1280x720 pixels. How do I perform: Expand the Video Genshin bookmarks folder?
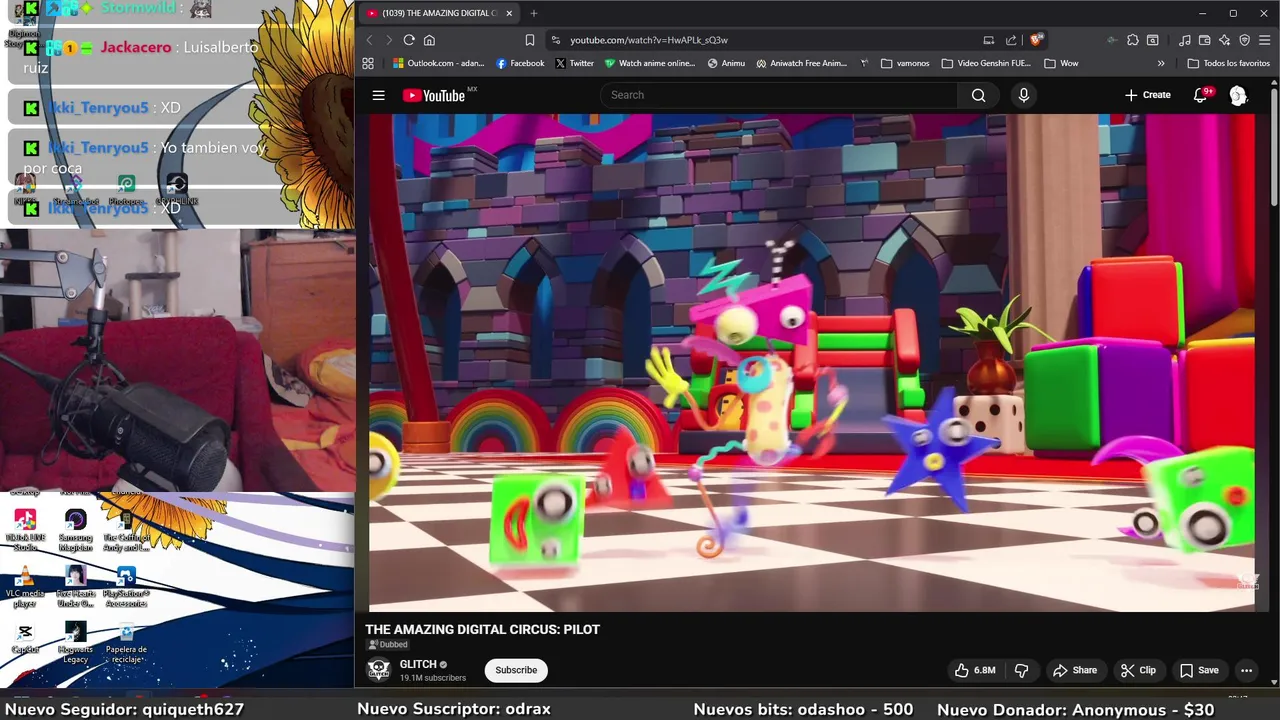coord(986,63)
